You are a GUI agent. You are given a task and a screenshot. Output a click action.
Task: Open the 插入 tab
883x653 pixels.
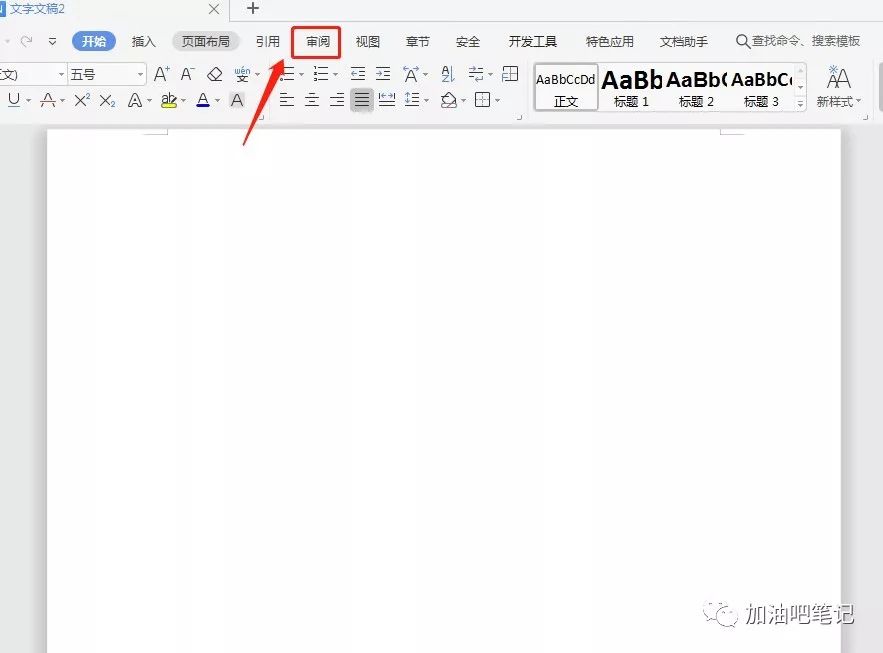click(143, 41)
